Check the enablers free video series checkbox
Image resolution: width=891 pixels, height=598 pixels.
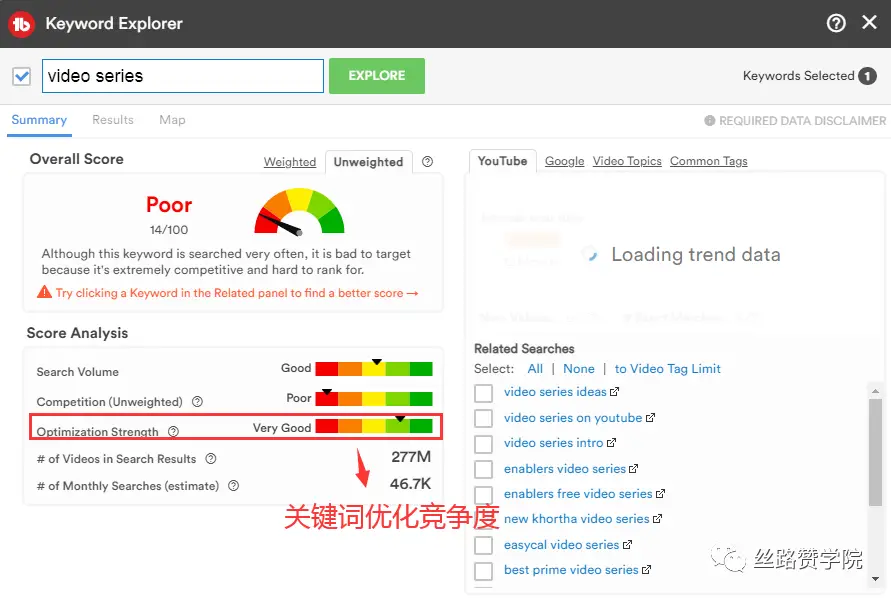484,495
